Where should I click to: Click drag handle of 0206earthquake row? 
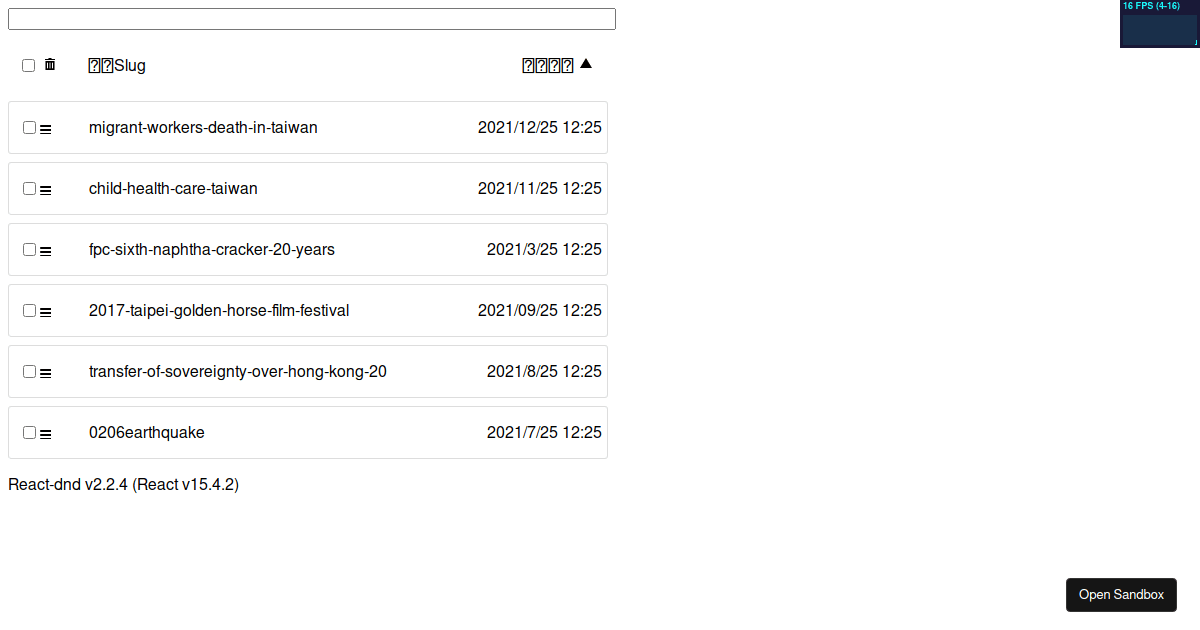pos(45,433)
